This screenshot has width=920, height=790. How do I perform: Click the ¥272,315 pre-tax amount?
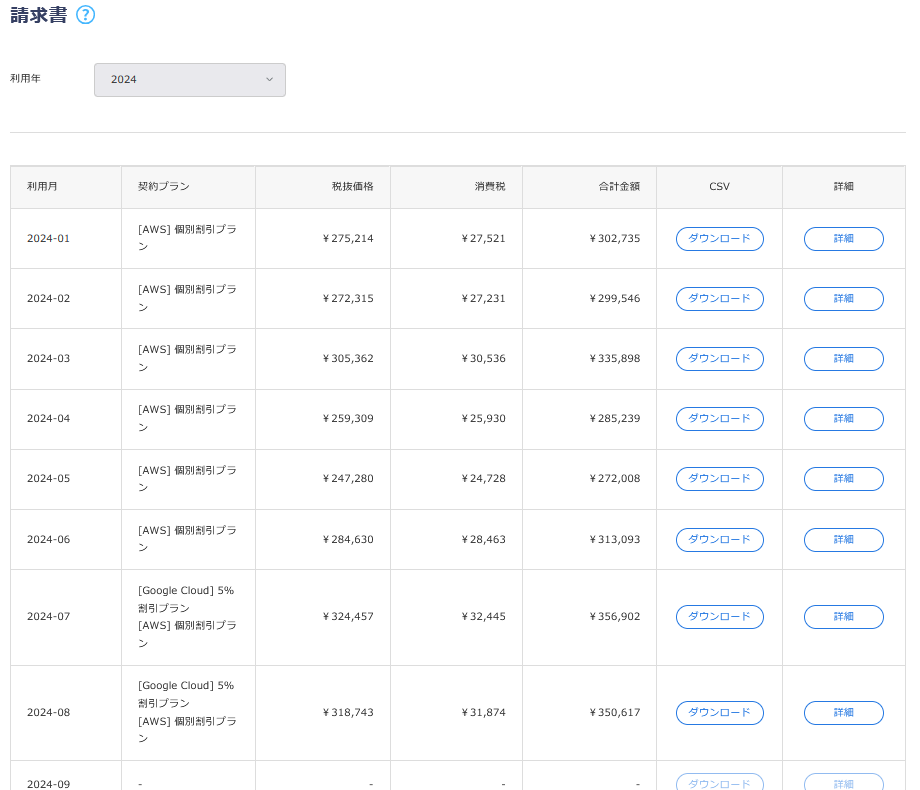[x=348, y=298]
